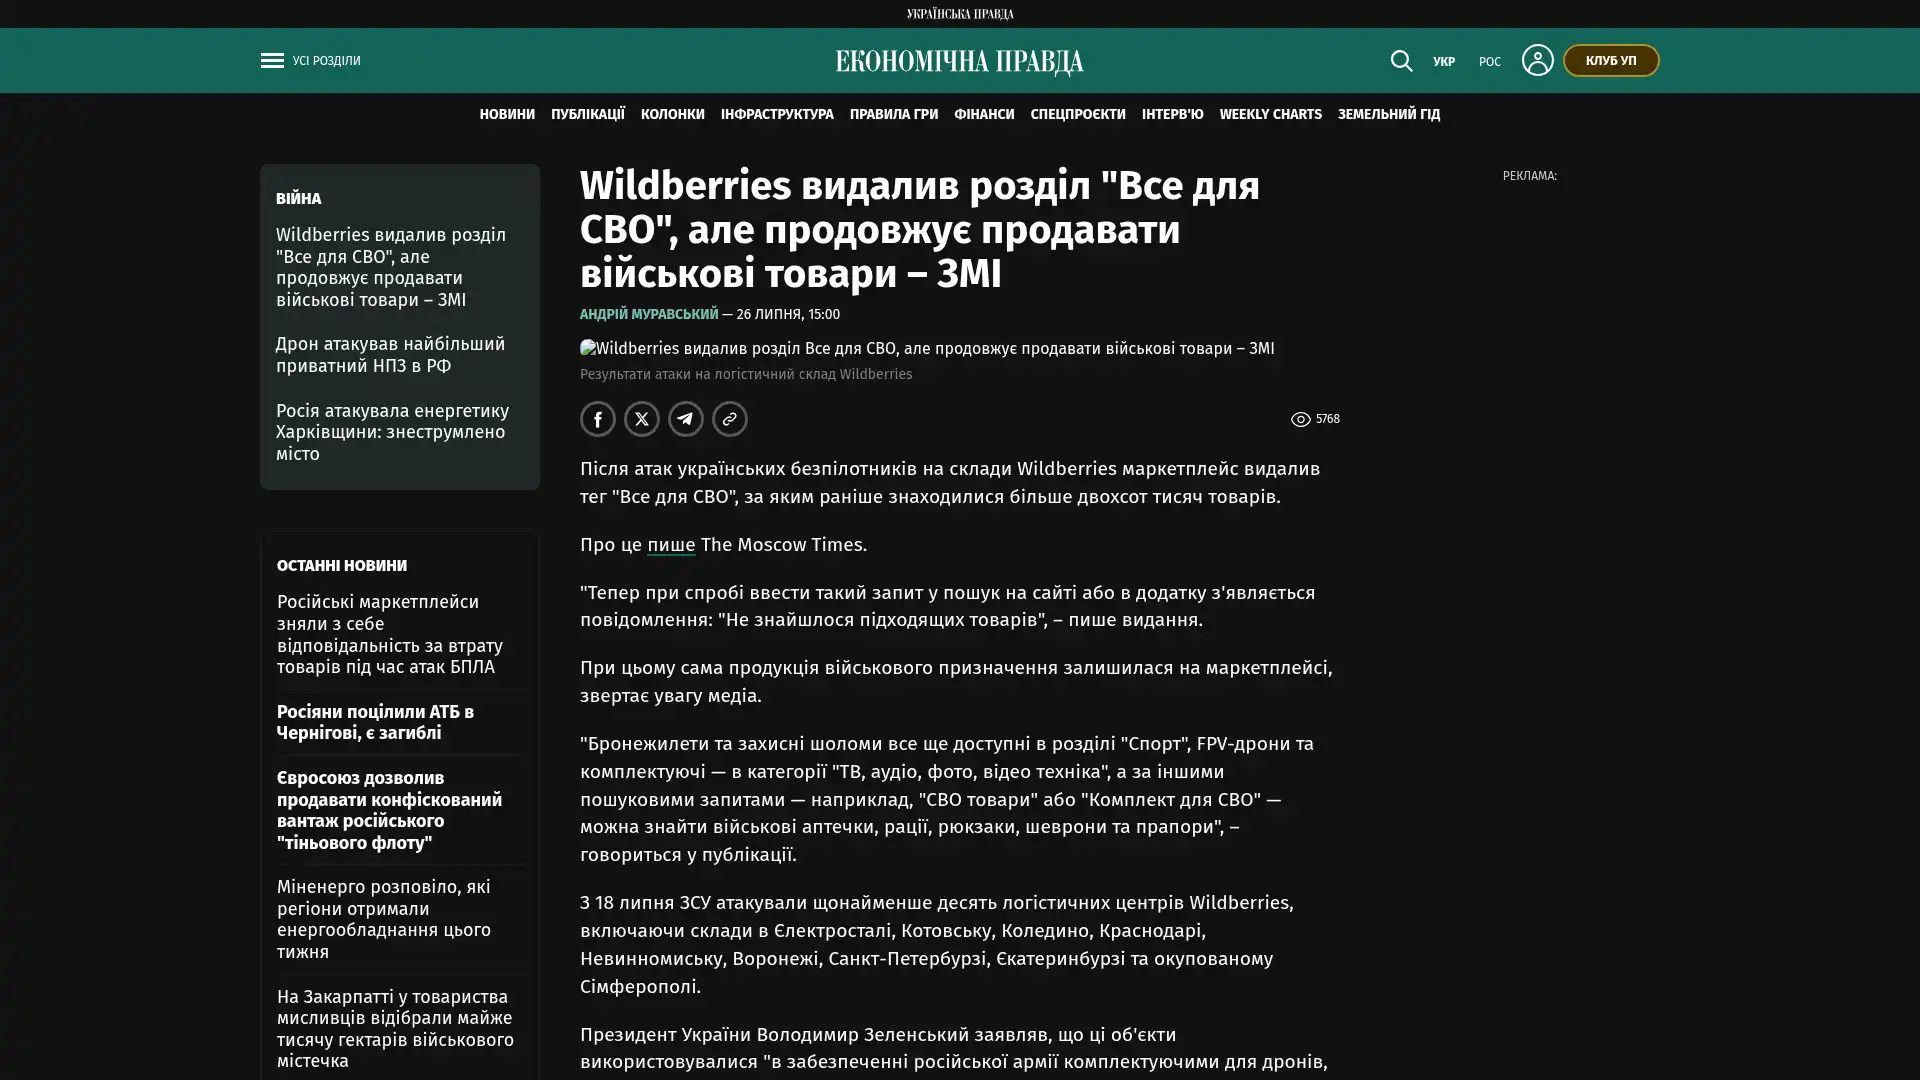Open the НОВИНИ section

[507, 114]
